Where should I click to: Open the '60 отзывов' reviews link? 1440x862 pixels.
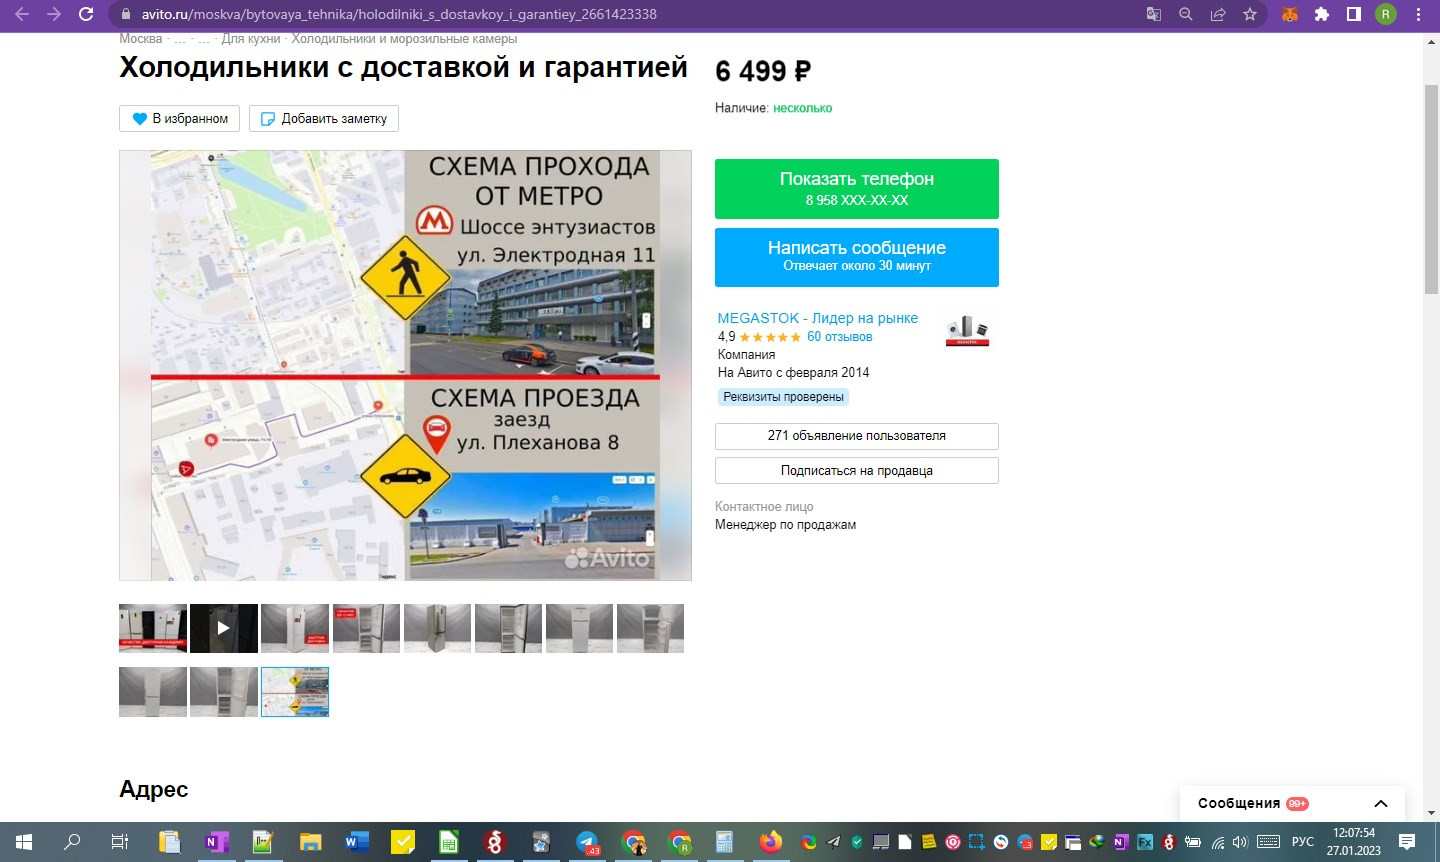point(840,337)
